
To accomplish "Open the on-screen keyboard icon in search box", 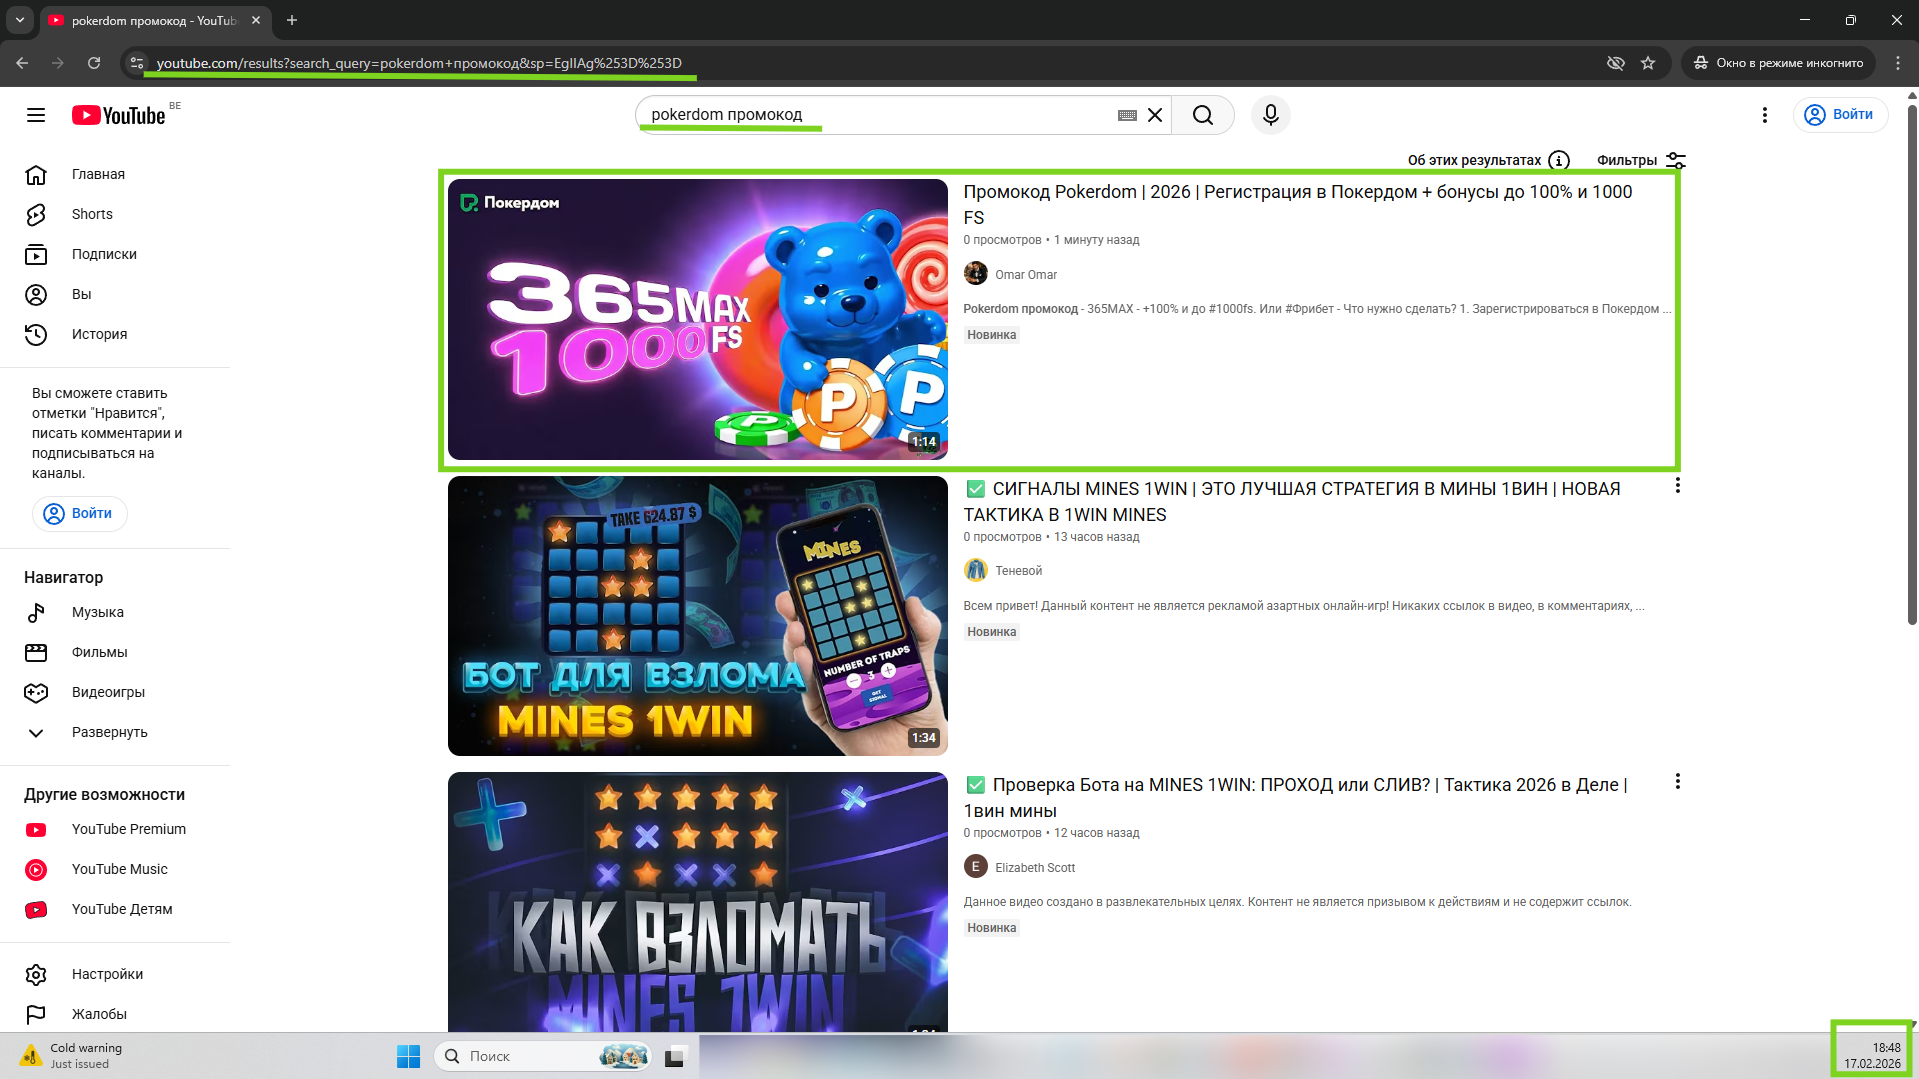I will pos(1127,115).
